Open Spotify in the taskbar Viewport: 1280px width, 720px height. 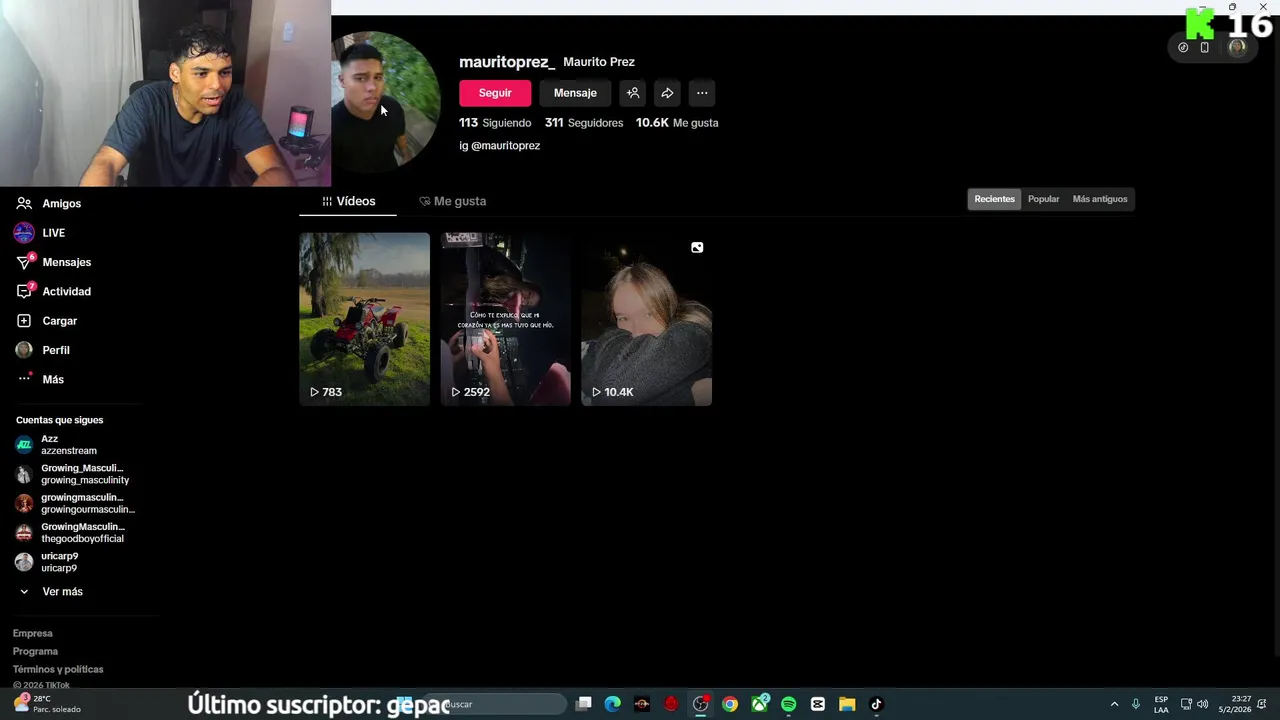coord(788,704)
